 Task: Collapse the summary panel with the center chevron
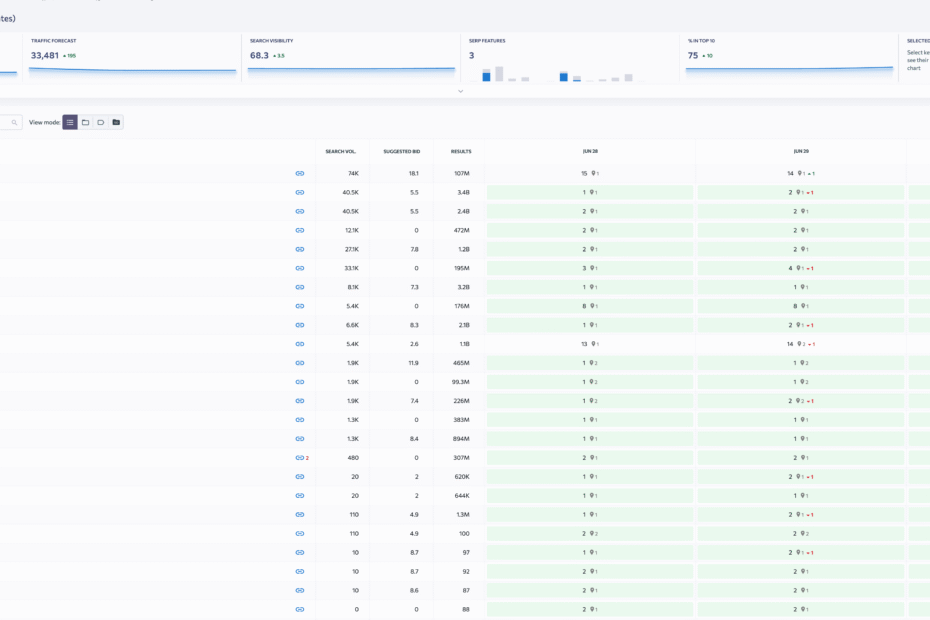(460, 91)
